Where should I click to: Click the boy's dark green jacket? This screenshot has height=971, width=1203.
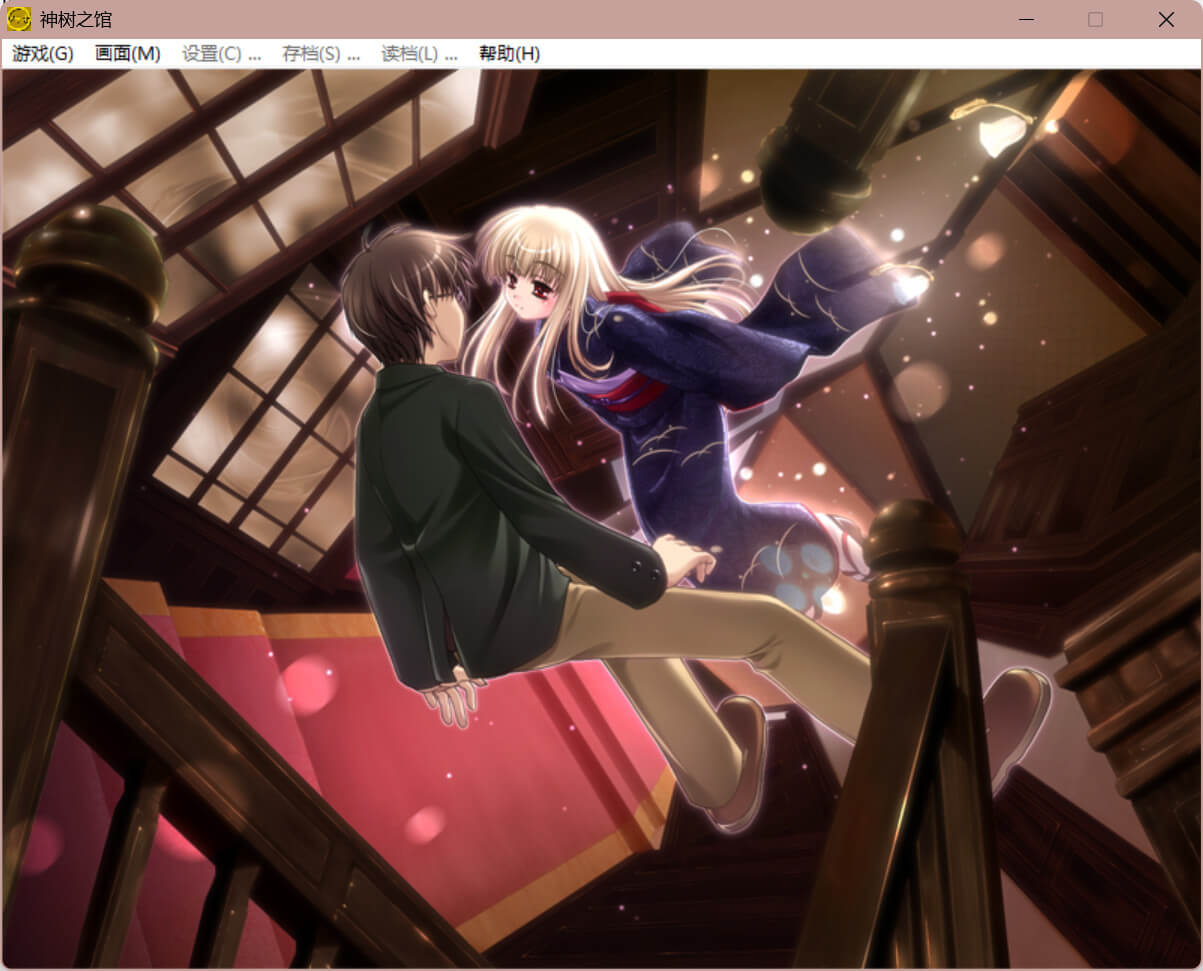pos(450,500)
